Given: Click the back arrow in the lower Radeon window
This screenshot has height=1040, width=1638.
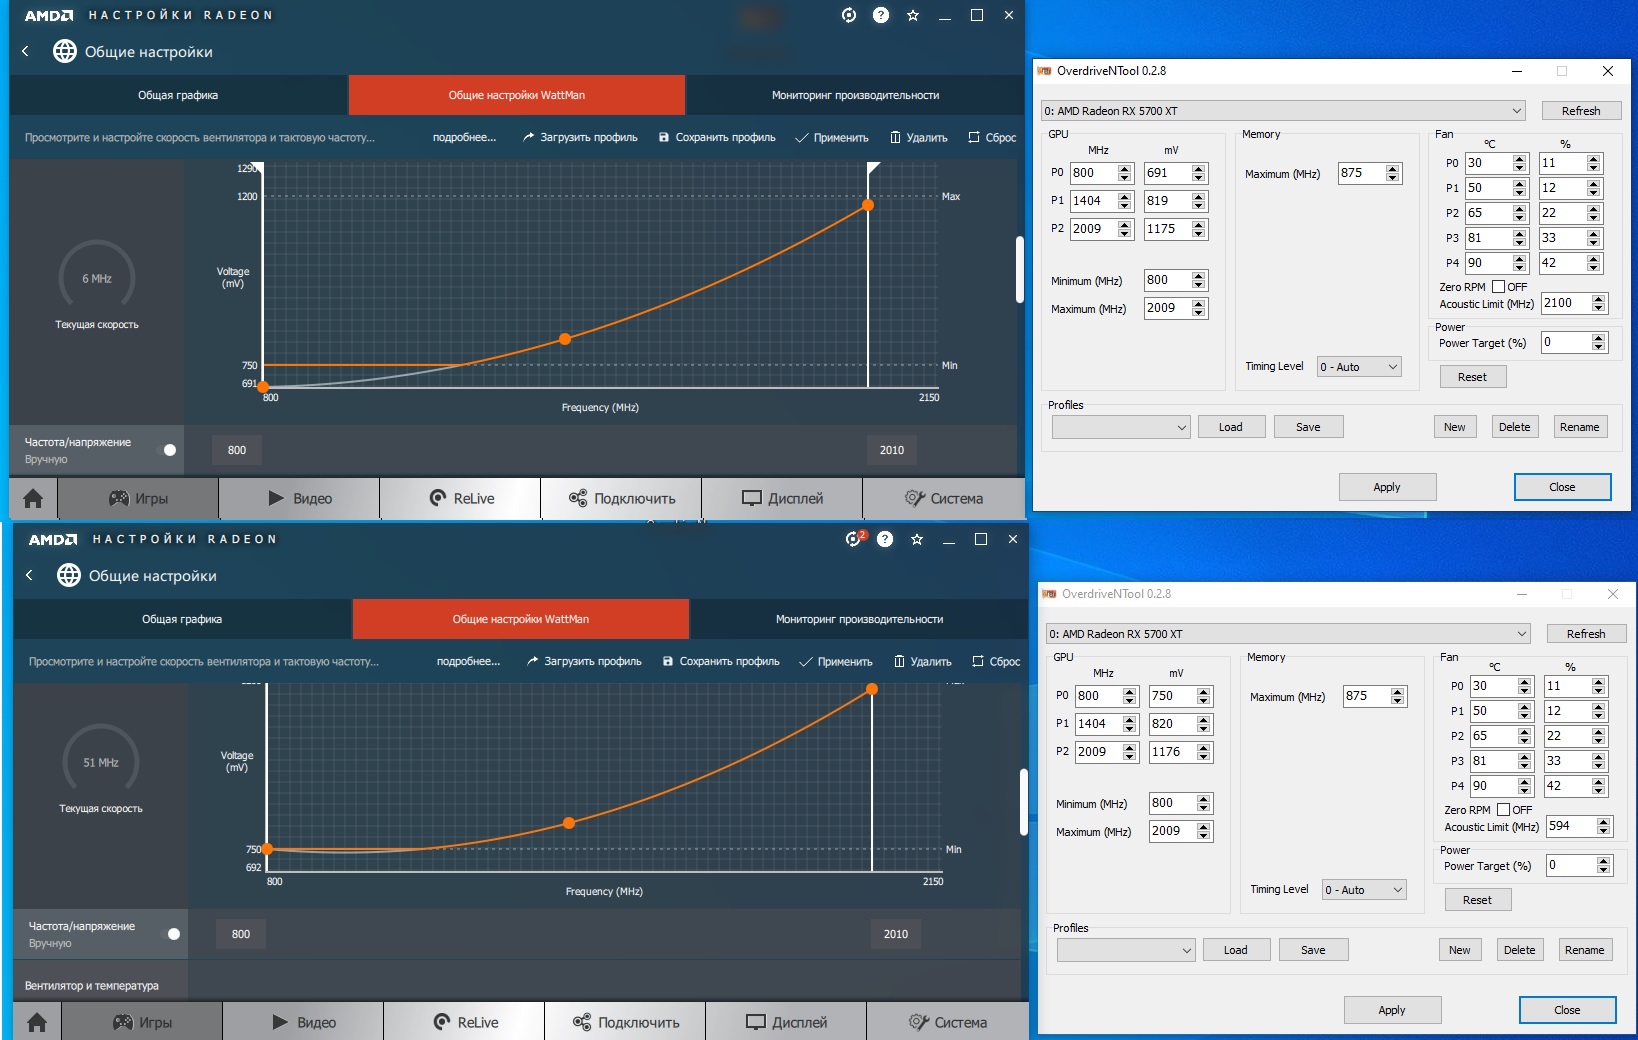Looking at the screenshot, I should pos(30,575).
